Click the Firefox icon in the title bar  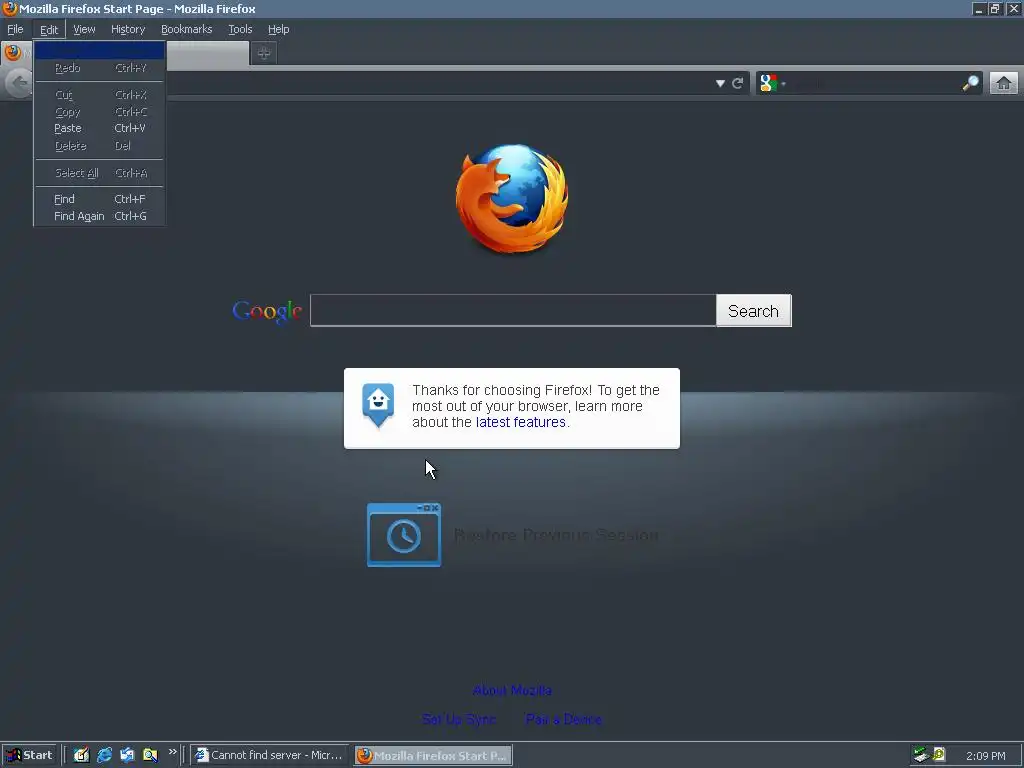pyautogui.click(x=10, y=8)
